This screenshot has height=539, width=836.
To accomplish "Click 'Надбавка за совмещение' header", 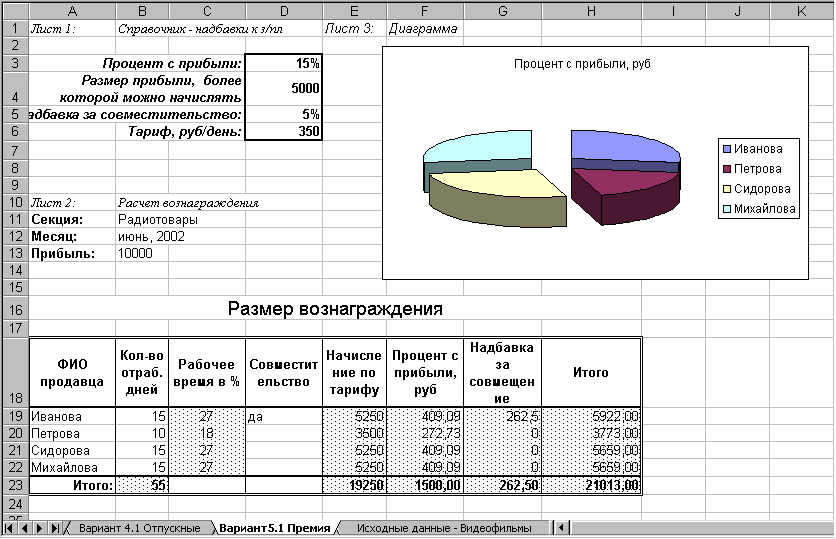I will pyautogui.click(x=502, y=373).
